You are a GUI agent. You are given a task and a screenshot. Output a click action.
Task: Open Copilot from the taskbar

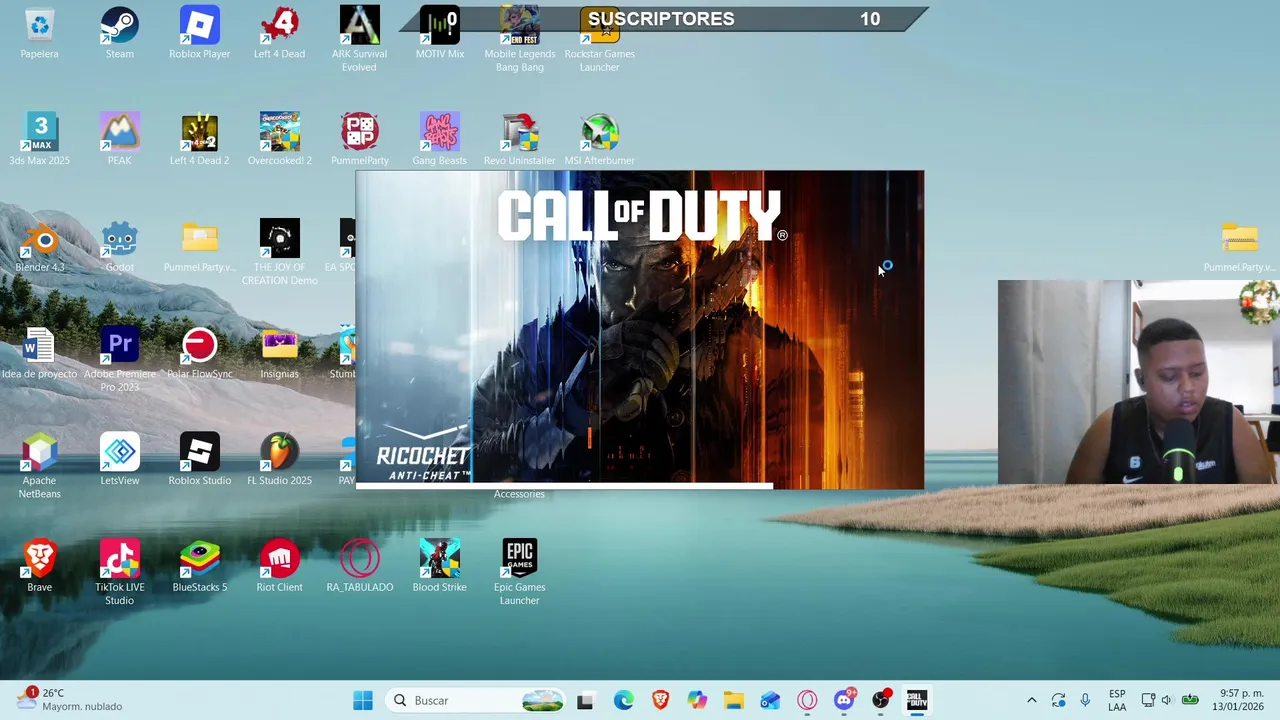point(697,700)
